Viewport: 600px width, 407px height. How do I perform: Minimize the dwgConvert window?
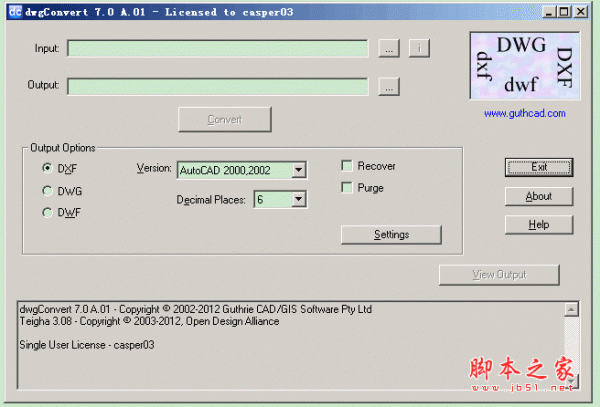coord(549,12)
